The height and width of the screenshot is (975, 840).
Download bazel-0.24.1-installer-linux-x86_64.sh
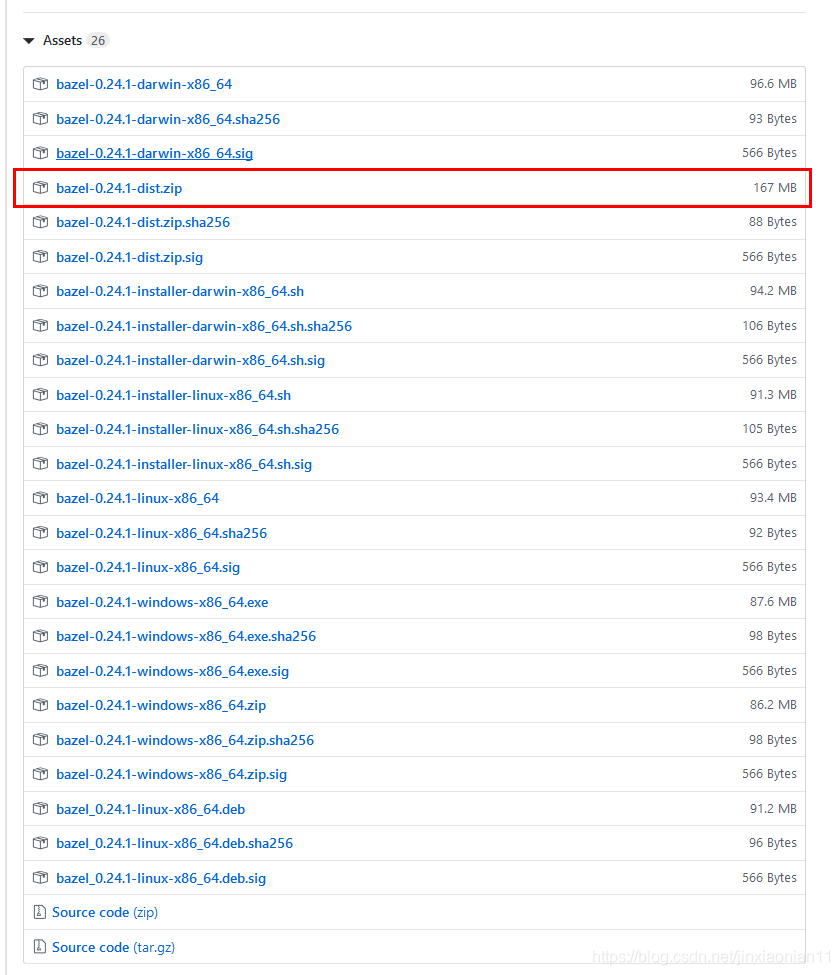click(173, 395)
